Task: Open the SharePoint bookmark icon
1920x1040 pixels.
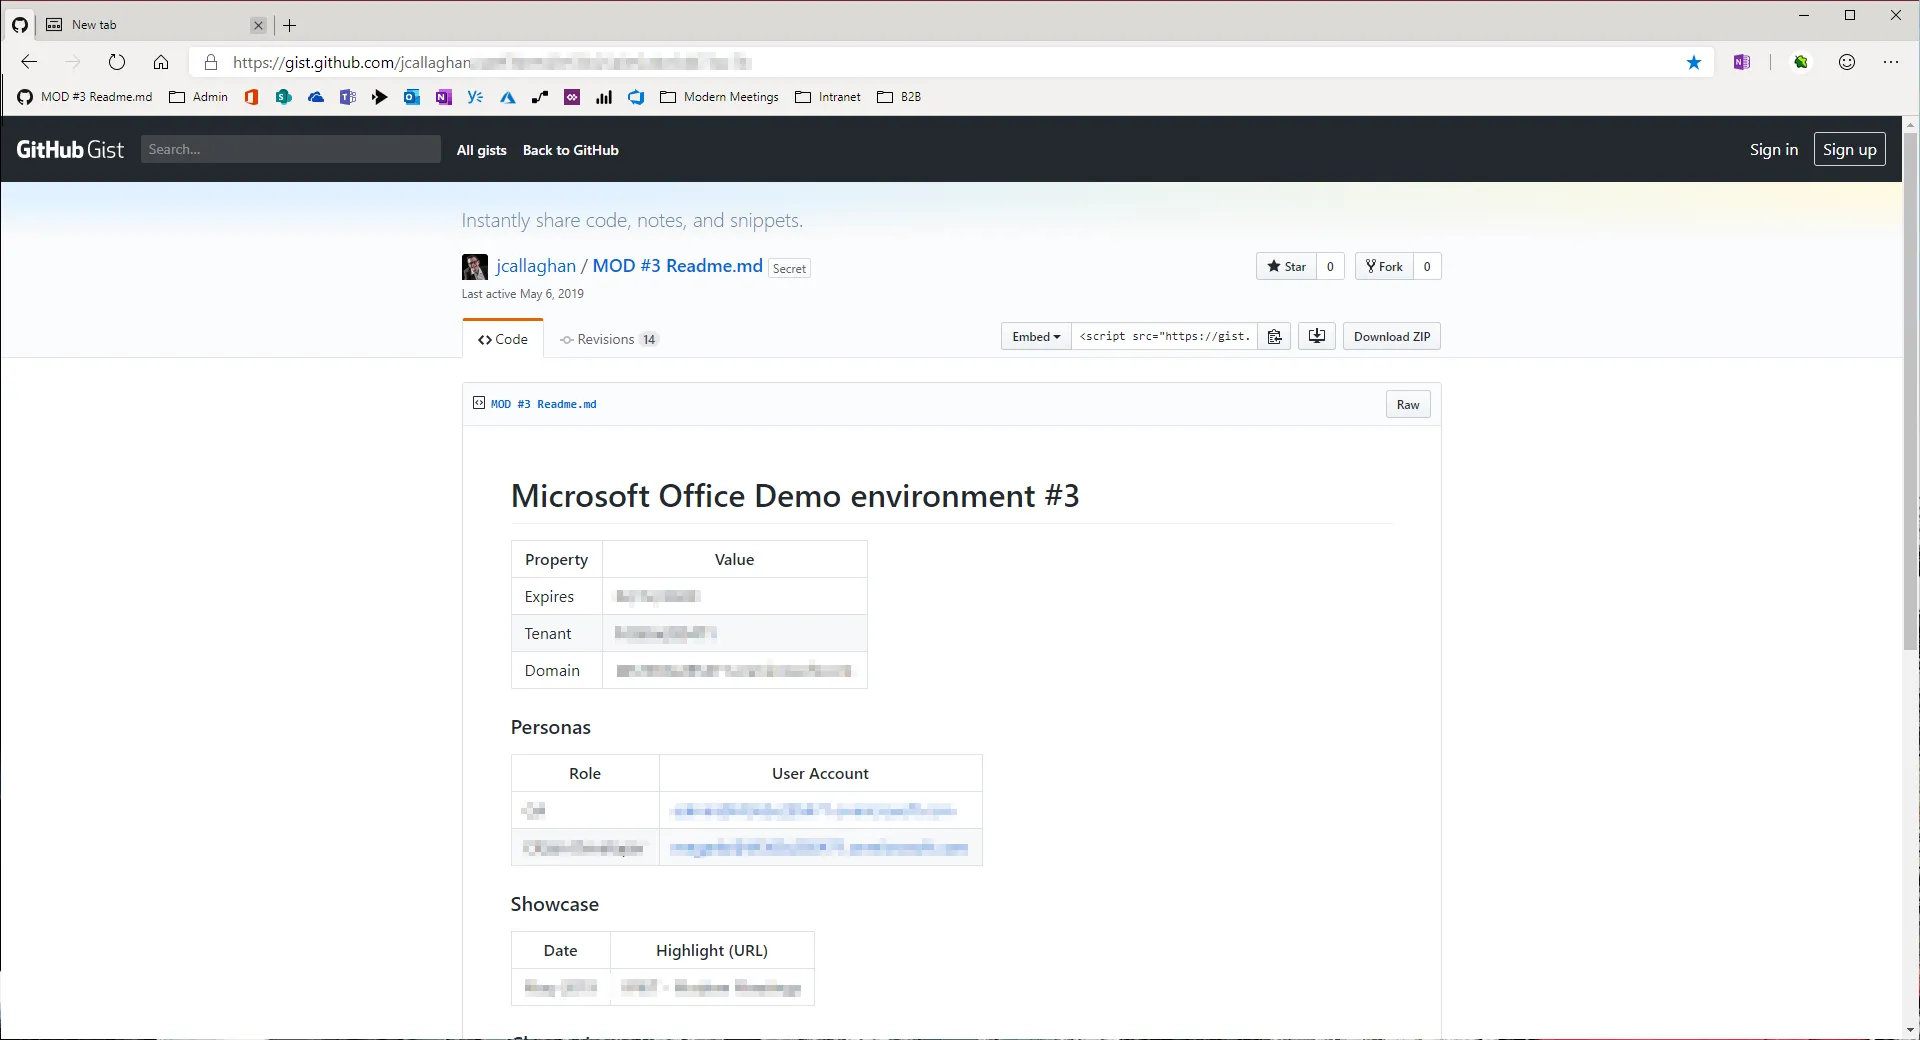Action: (x=284, y=97)
